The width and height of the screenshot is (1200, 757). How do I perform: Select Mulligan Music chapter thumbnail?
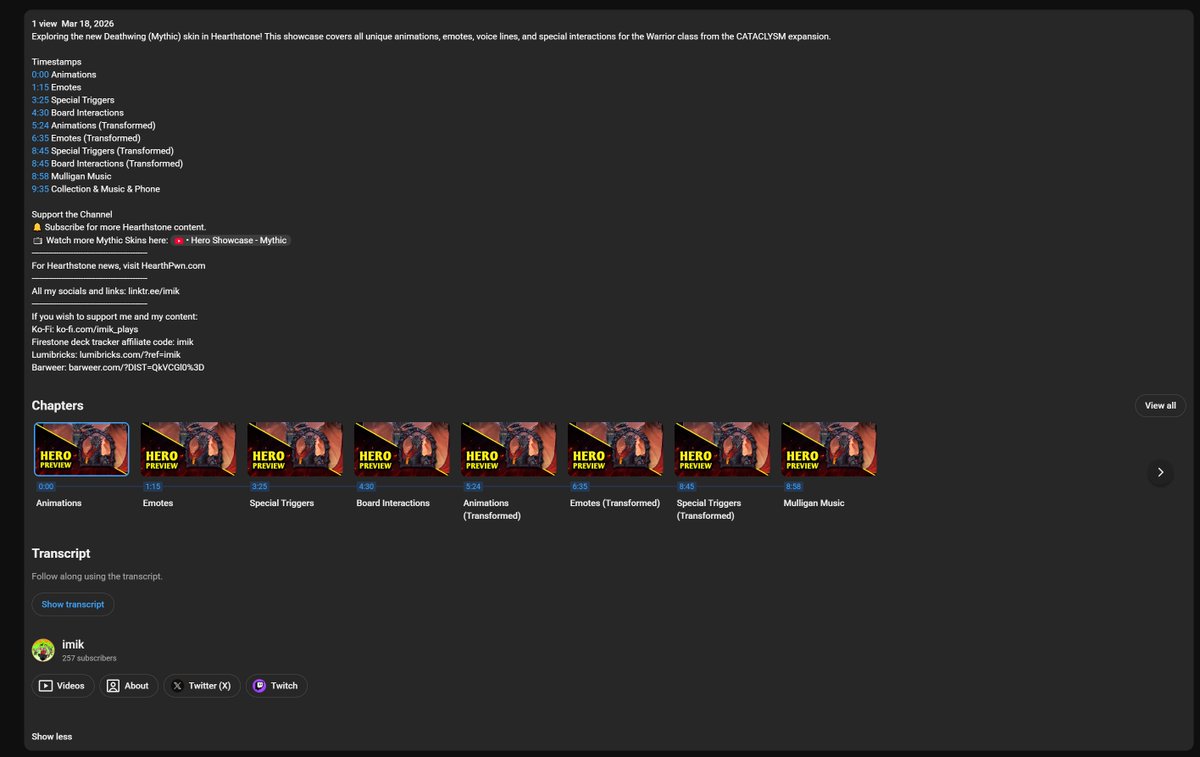[x=828, y=449]
